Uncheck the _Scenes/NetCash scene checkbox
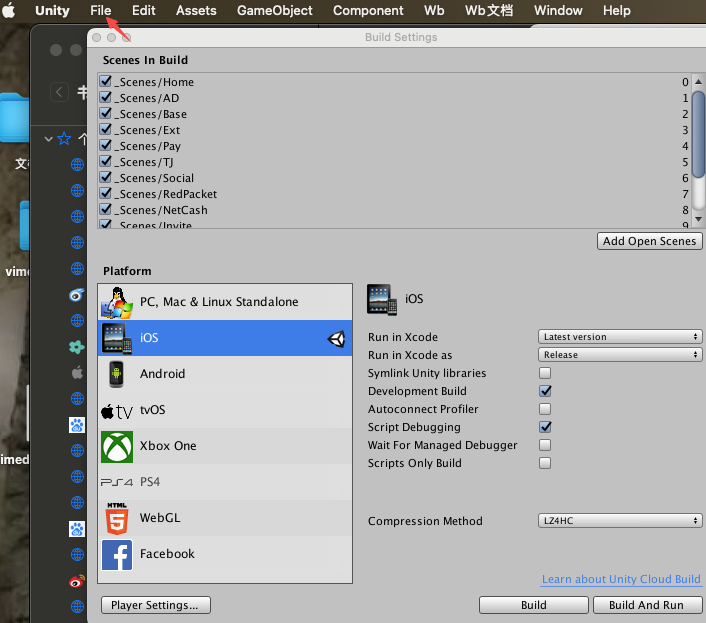Image resolution: width=706 pixels, height=623 pixels. pyautogui.click(x=106, y=209)
